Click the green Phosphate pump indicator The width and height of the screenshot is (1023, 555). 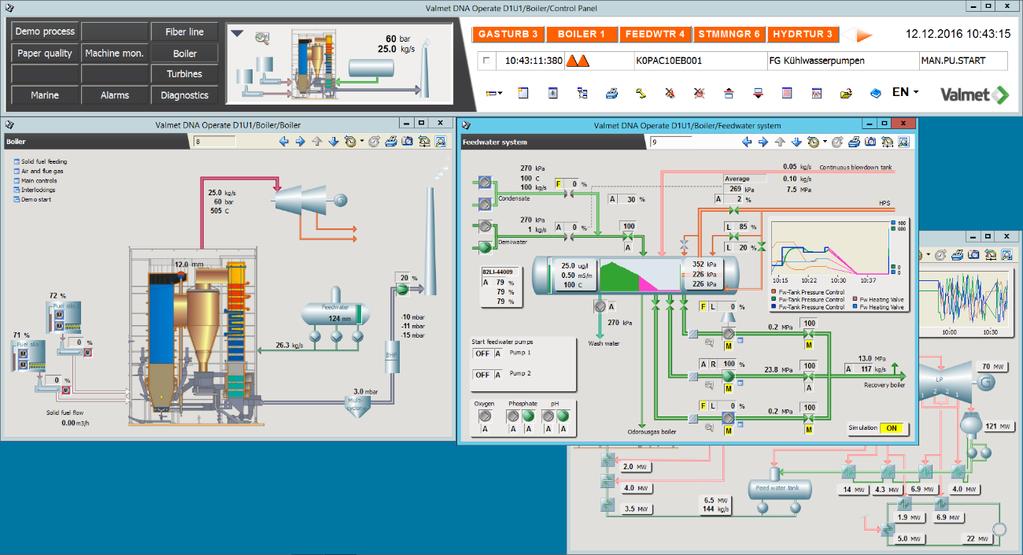(528, 415)
